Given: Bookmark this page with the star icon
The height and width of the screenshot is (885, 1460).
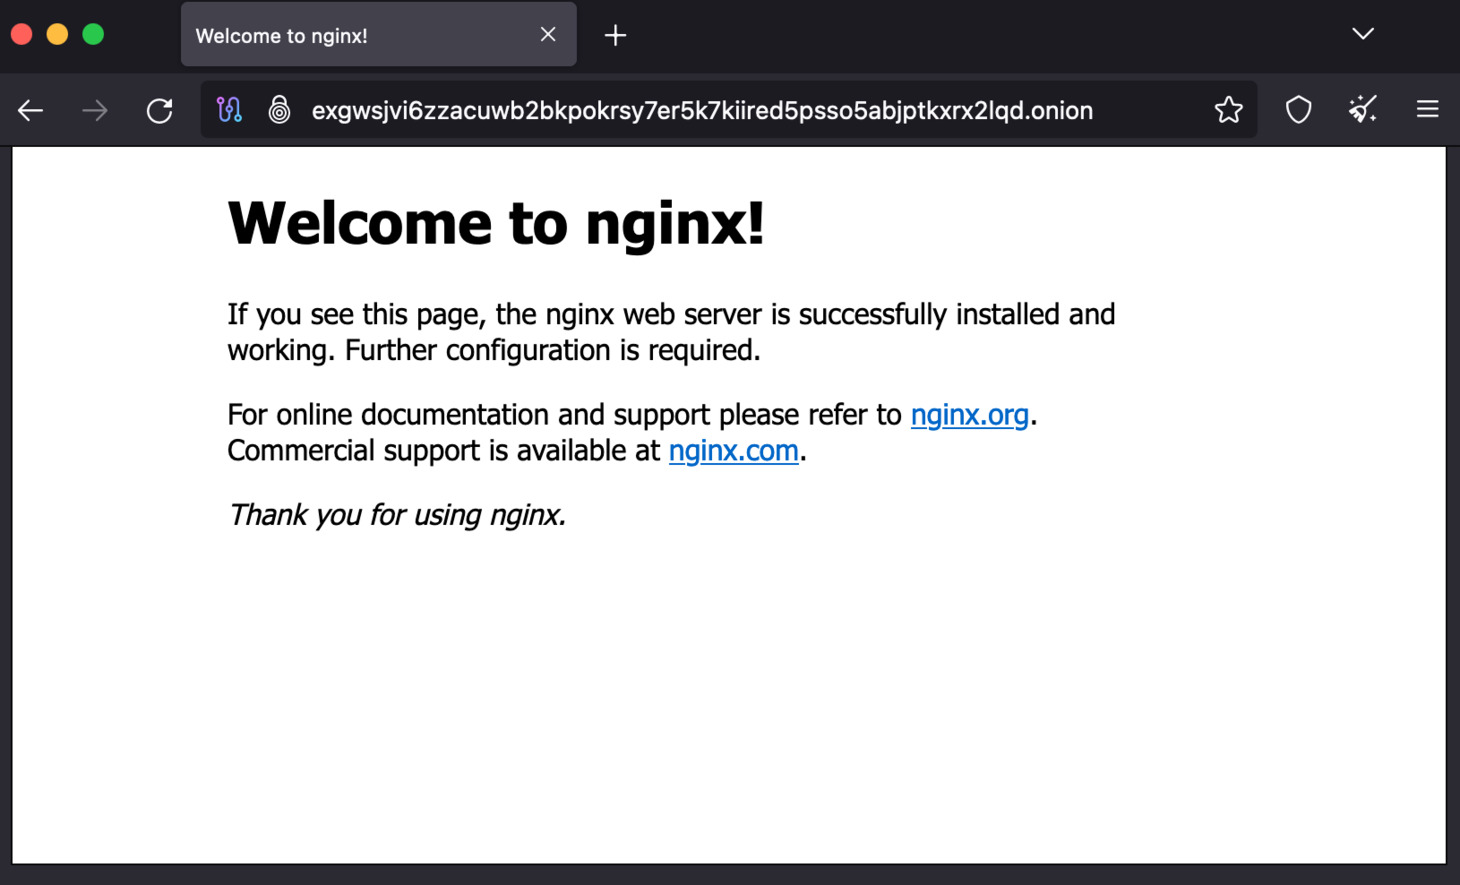Looking at the screenshot, I should click(1228, 110).
